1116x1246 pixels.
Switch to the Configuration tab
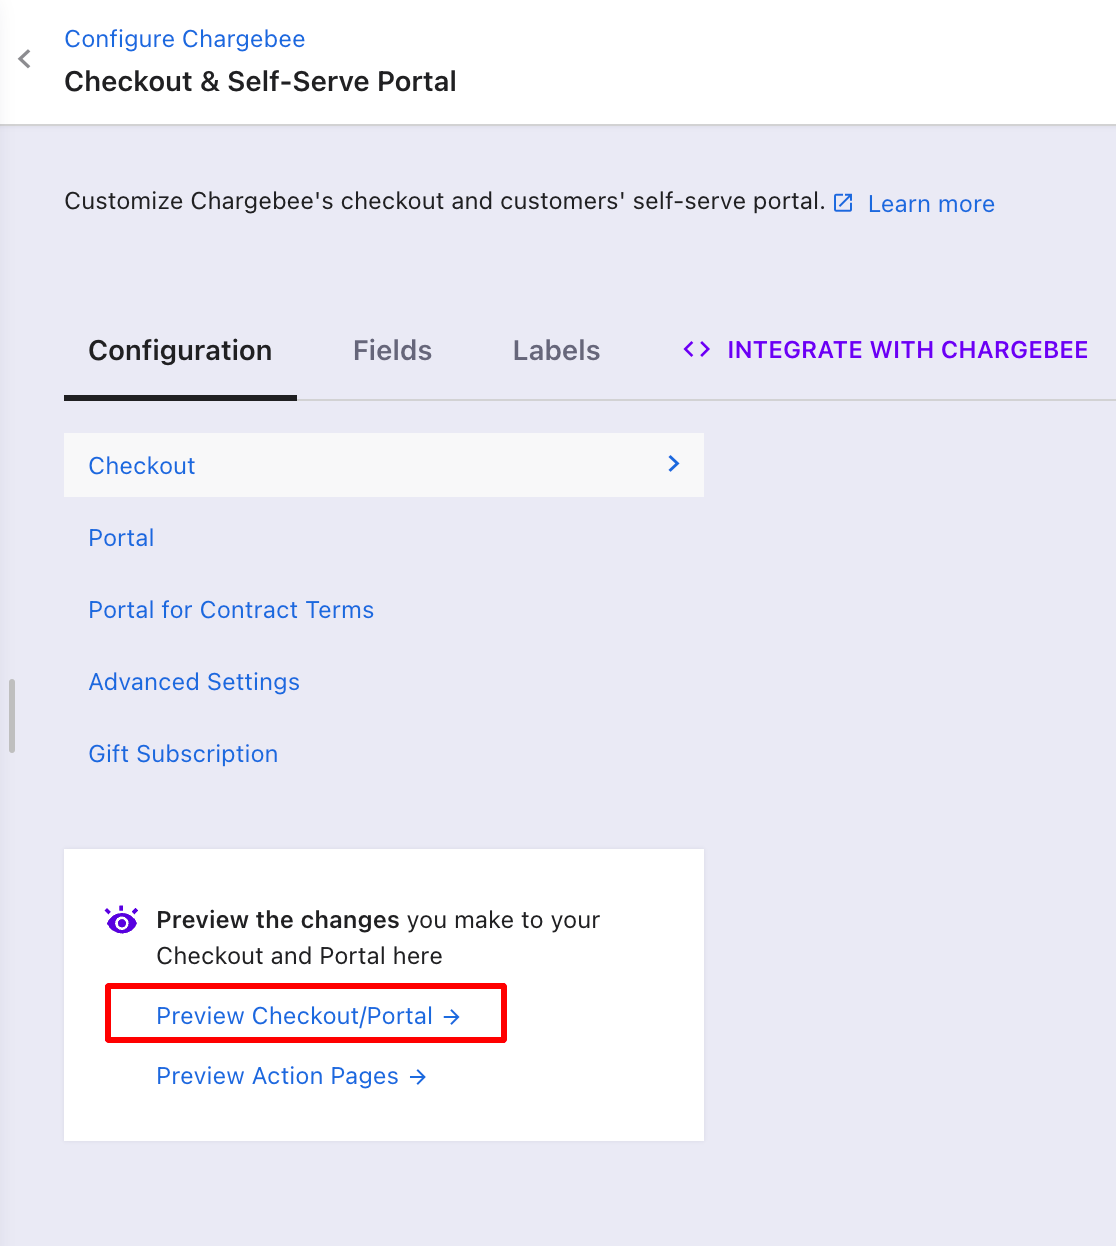click(180, 351)
